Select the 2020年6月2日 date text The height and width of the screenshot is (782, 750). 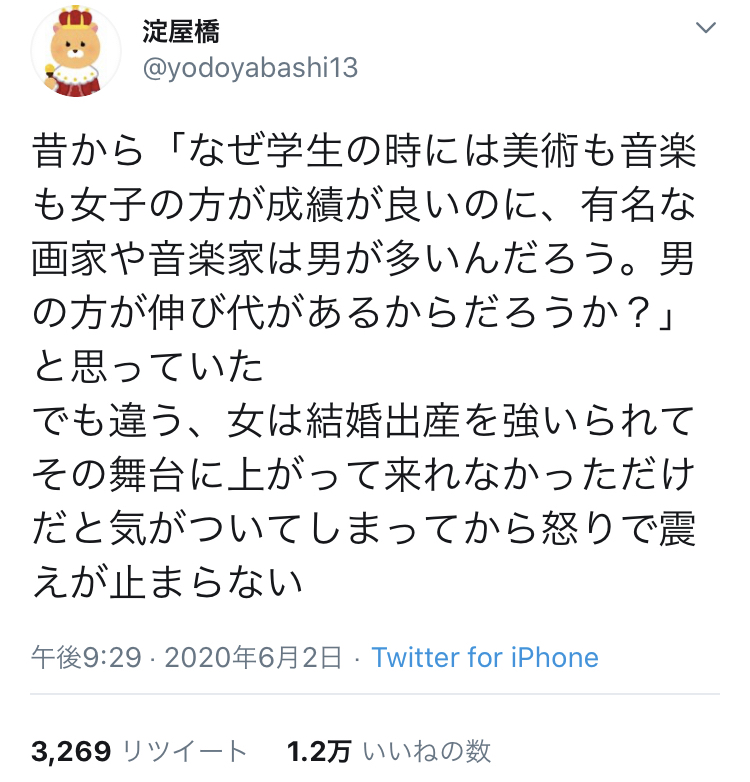coord(253,657)
